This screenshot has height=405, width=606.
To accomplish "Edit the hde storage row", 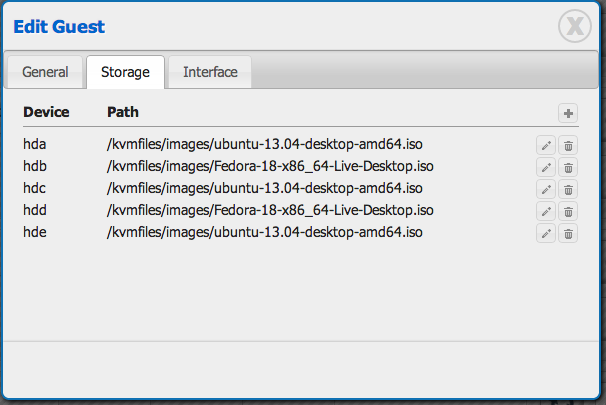I will 546,233.
